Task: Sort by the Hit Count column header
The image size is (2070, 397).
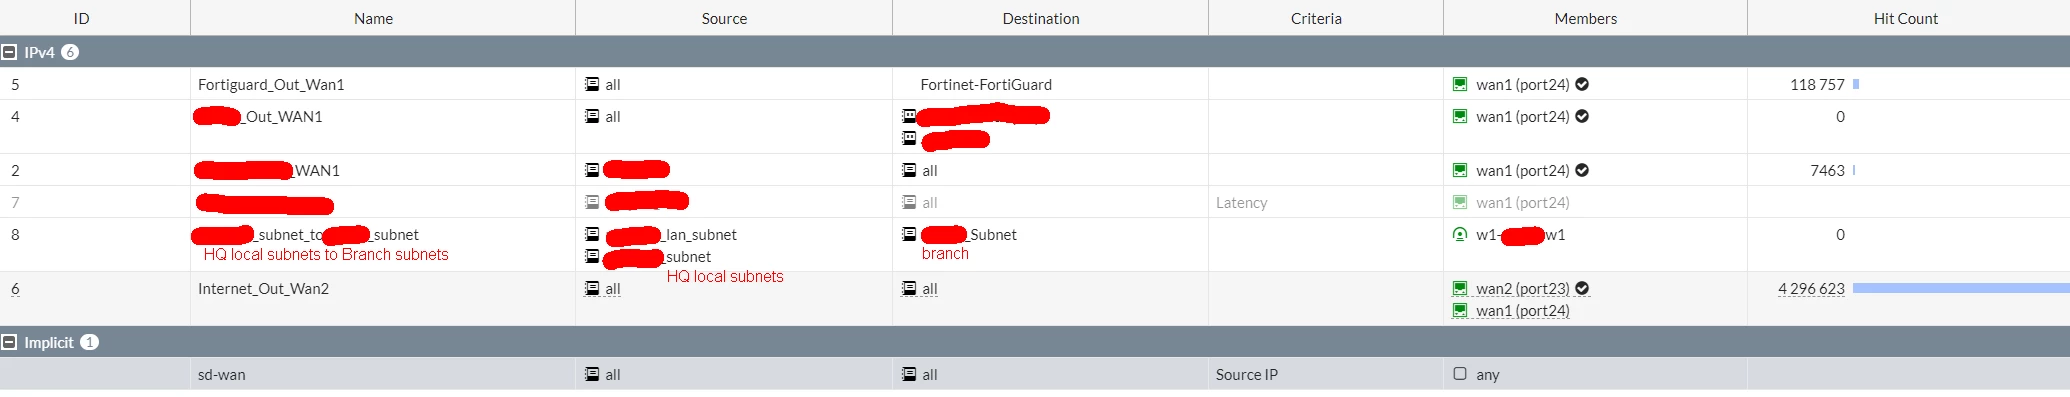Action: coord(1905,18)
